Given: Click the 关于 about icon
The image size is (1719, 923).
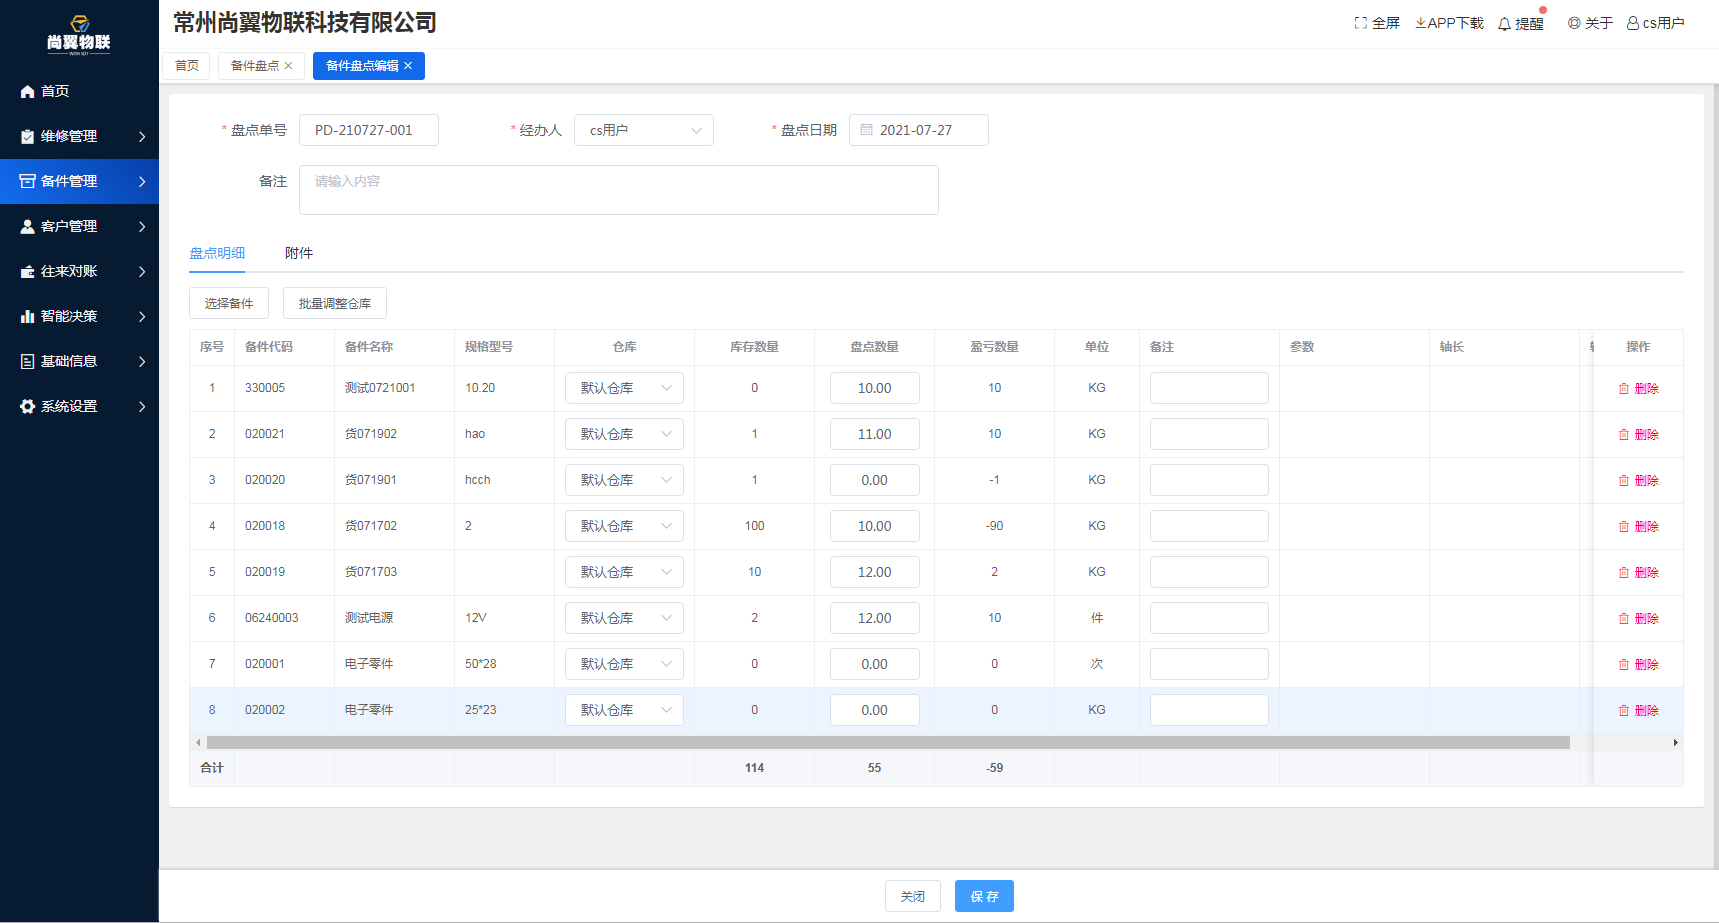Looking at the screenshot, I should coord(1574,23).
